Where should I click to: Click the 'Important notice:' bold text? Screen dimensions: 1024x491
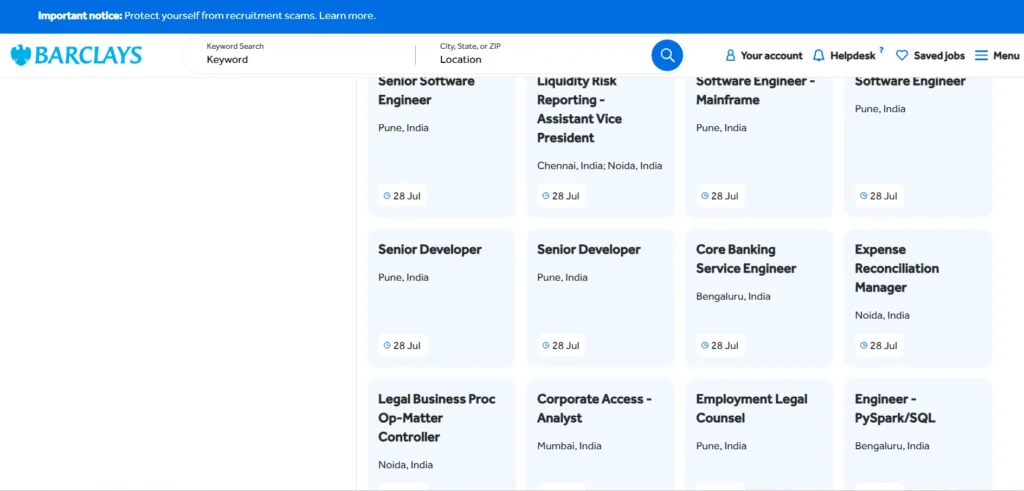click(80, 16)
